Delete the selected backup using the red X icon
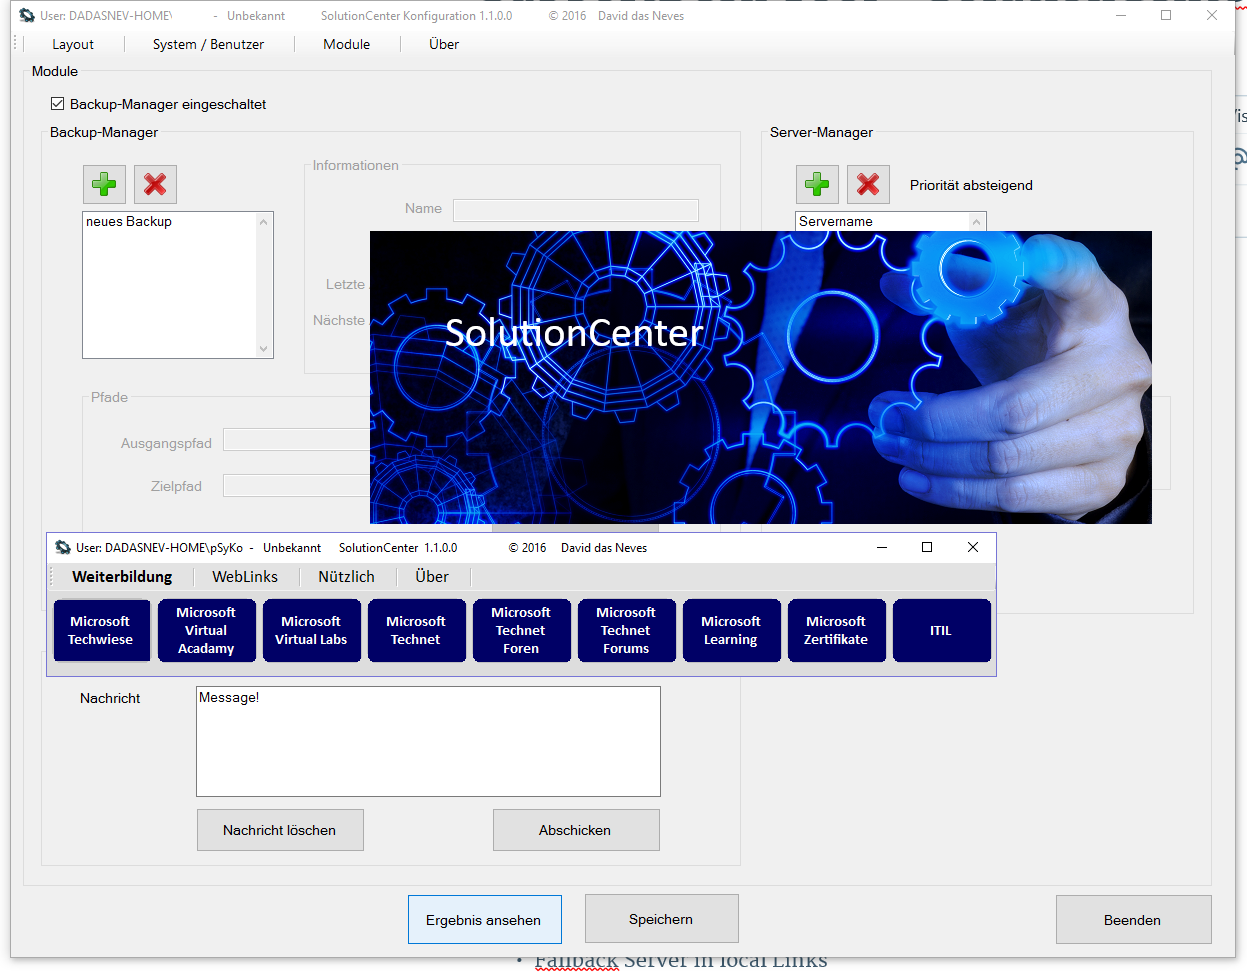 click(x=156, y=184)
